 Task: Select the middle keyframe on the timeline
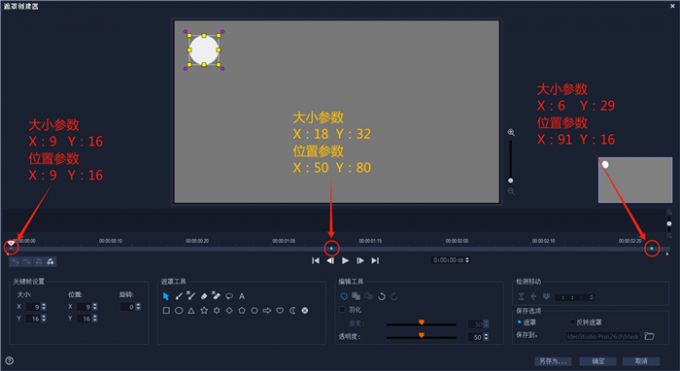[332, 248]
